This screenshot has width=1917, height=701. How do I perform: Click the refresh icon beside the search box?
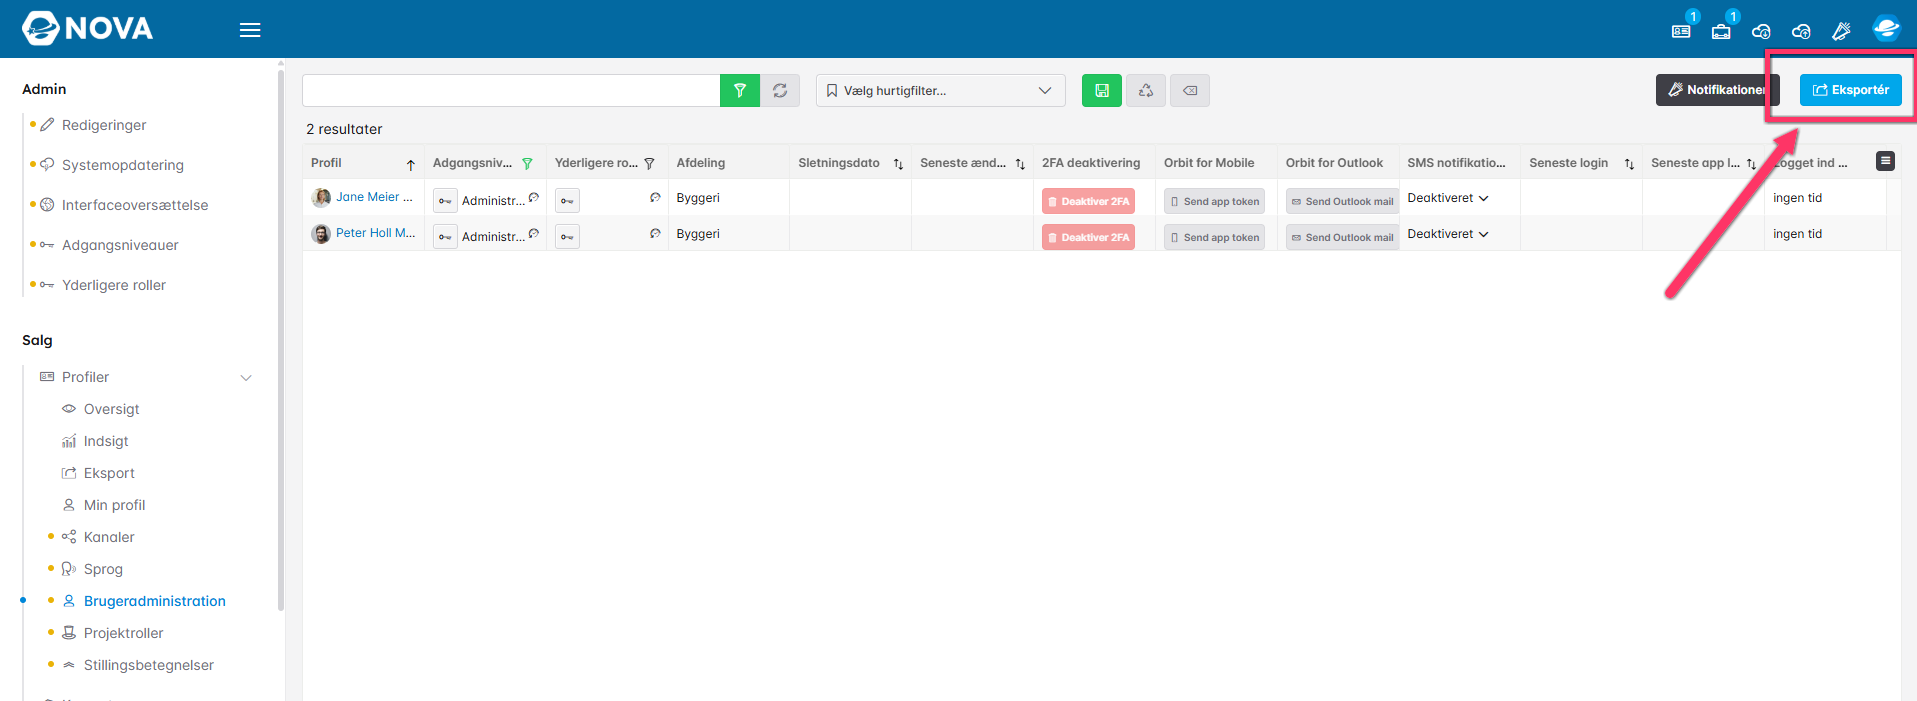coord(780,90)
